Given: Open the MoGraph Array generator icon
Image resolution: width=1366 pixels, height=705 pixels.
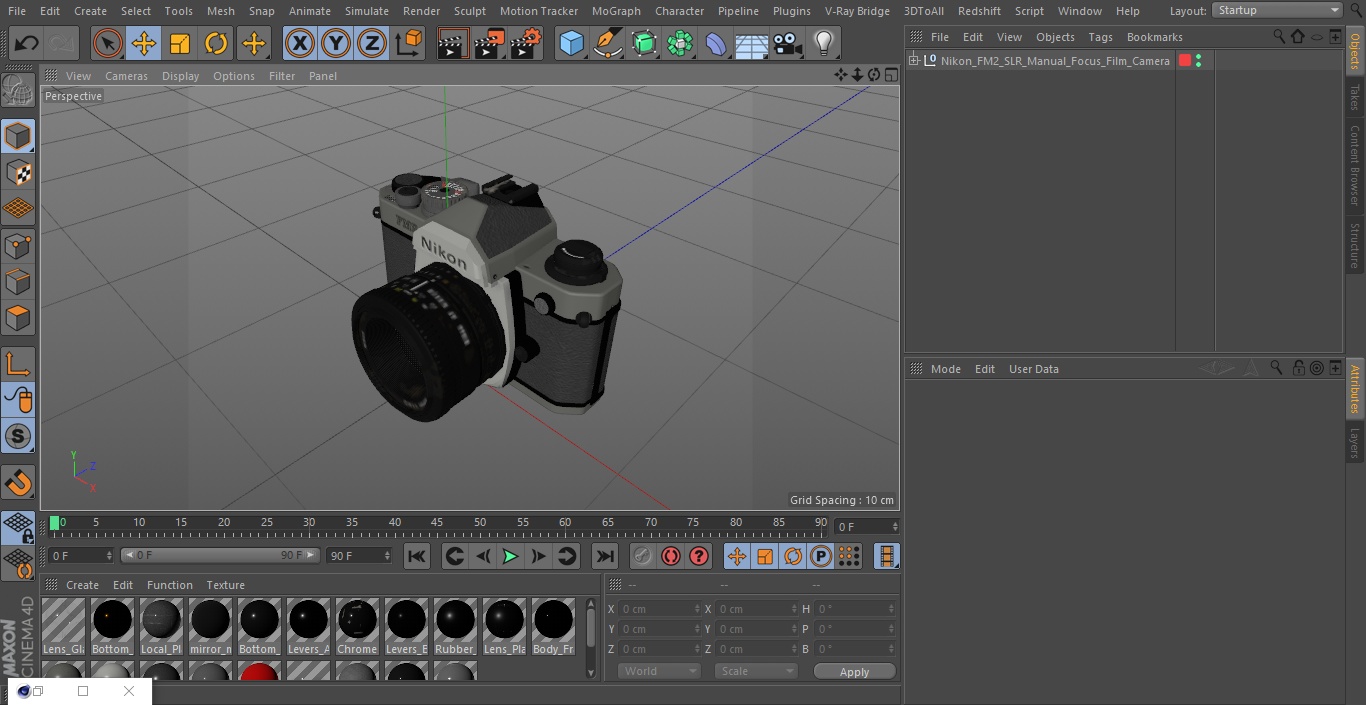Looking at the screenshot, I should click(x=680, y=43).
